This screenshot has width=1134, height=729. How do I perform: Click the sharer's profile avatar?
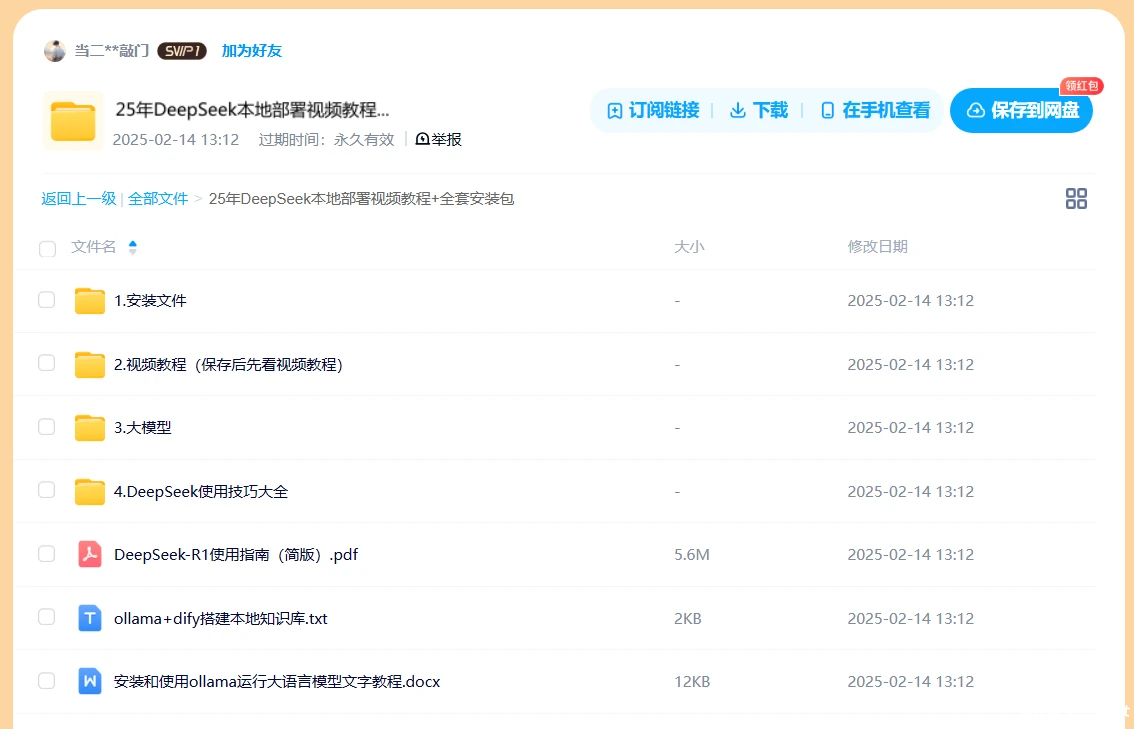tap(55, 51)
